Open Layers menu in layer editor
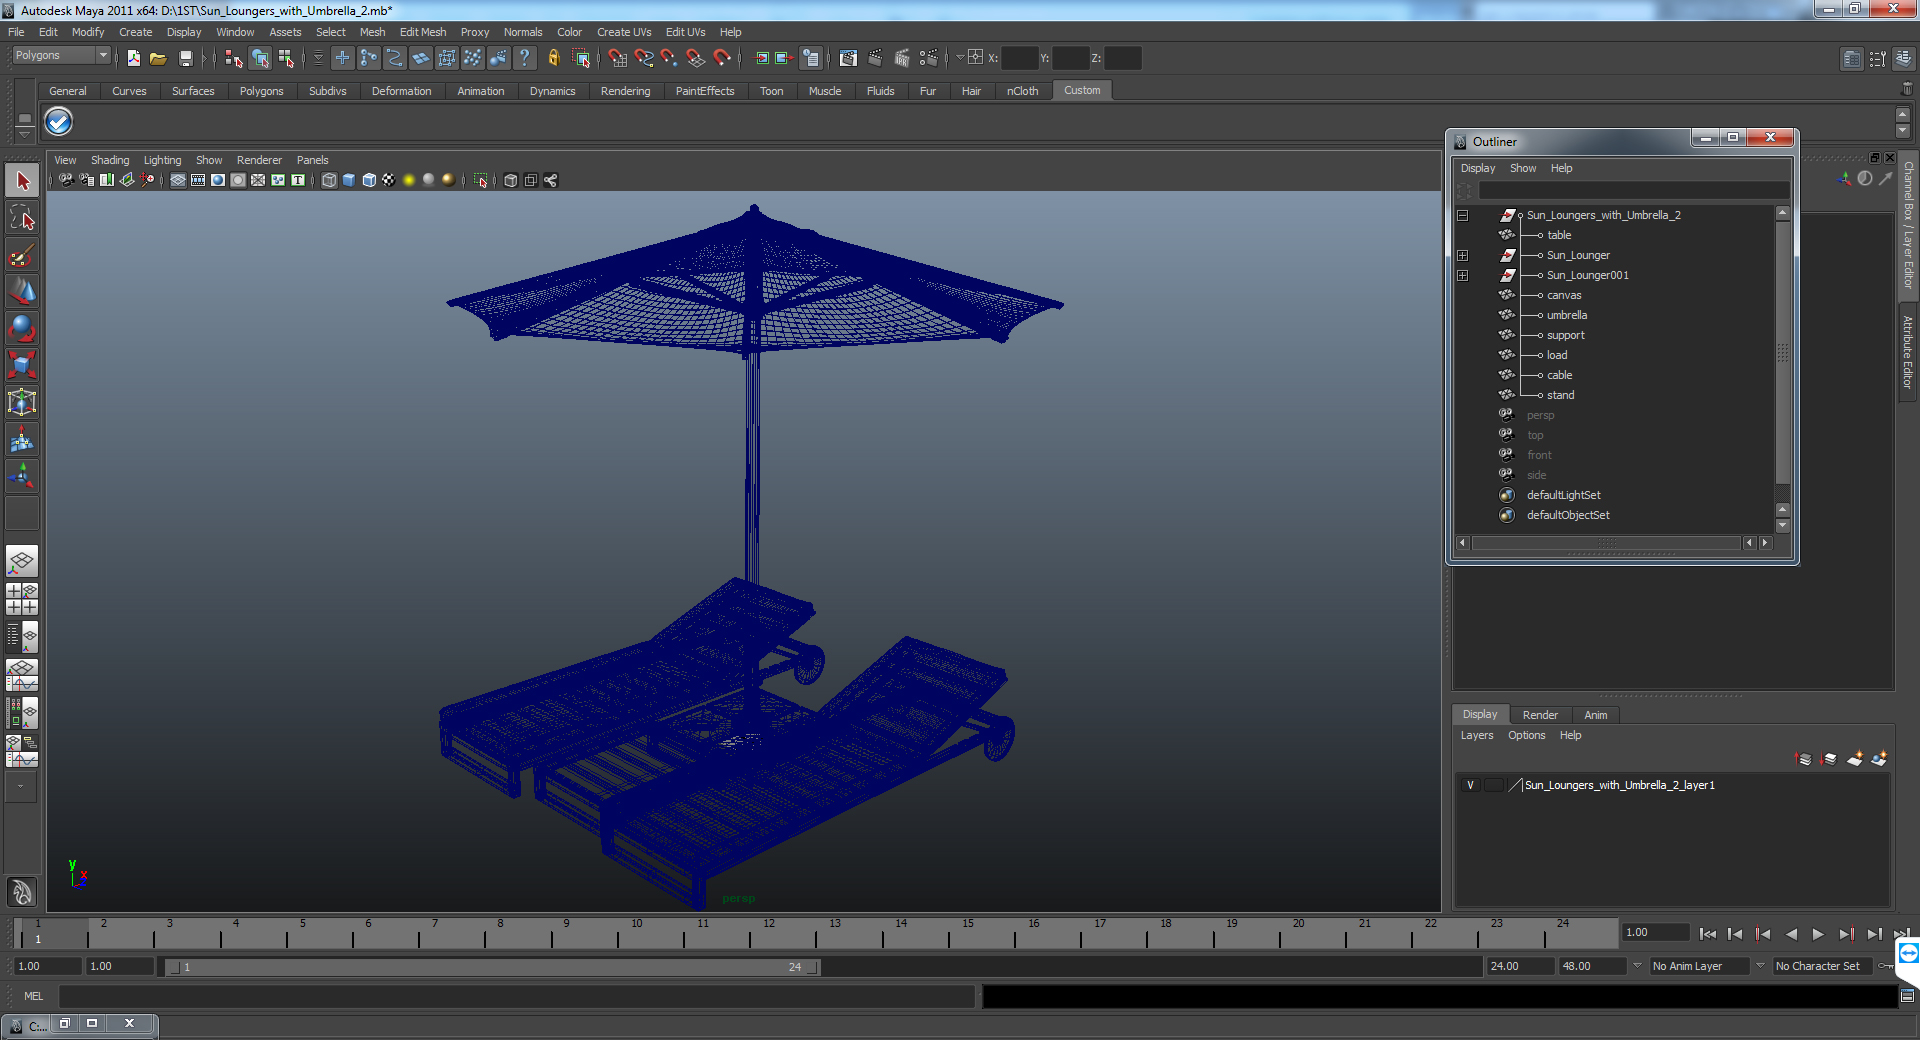This screenshot has width=1920, height=1040. coord(1477,735)
